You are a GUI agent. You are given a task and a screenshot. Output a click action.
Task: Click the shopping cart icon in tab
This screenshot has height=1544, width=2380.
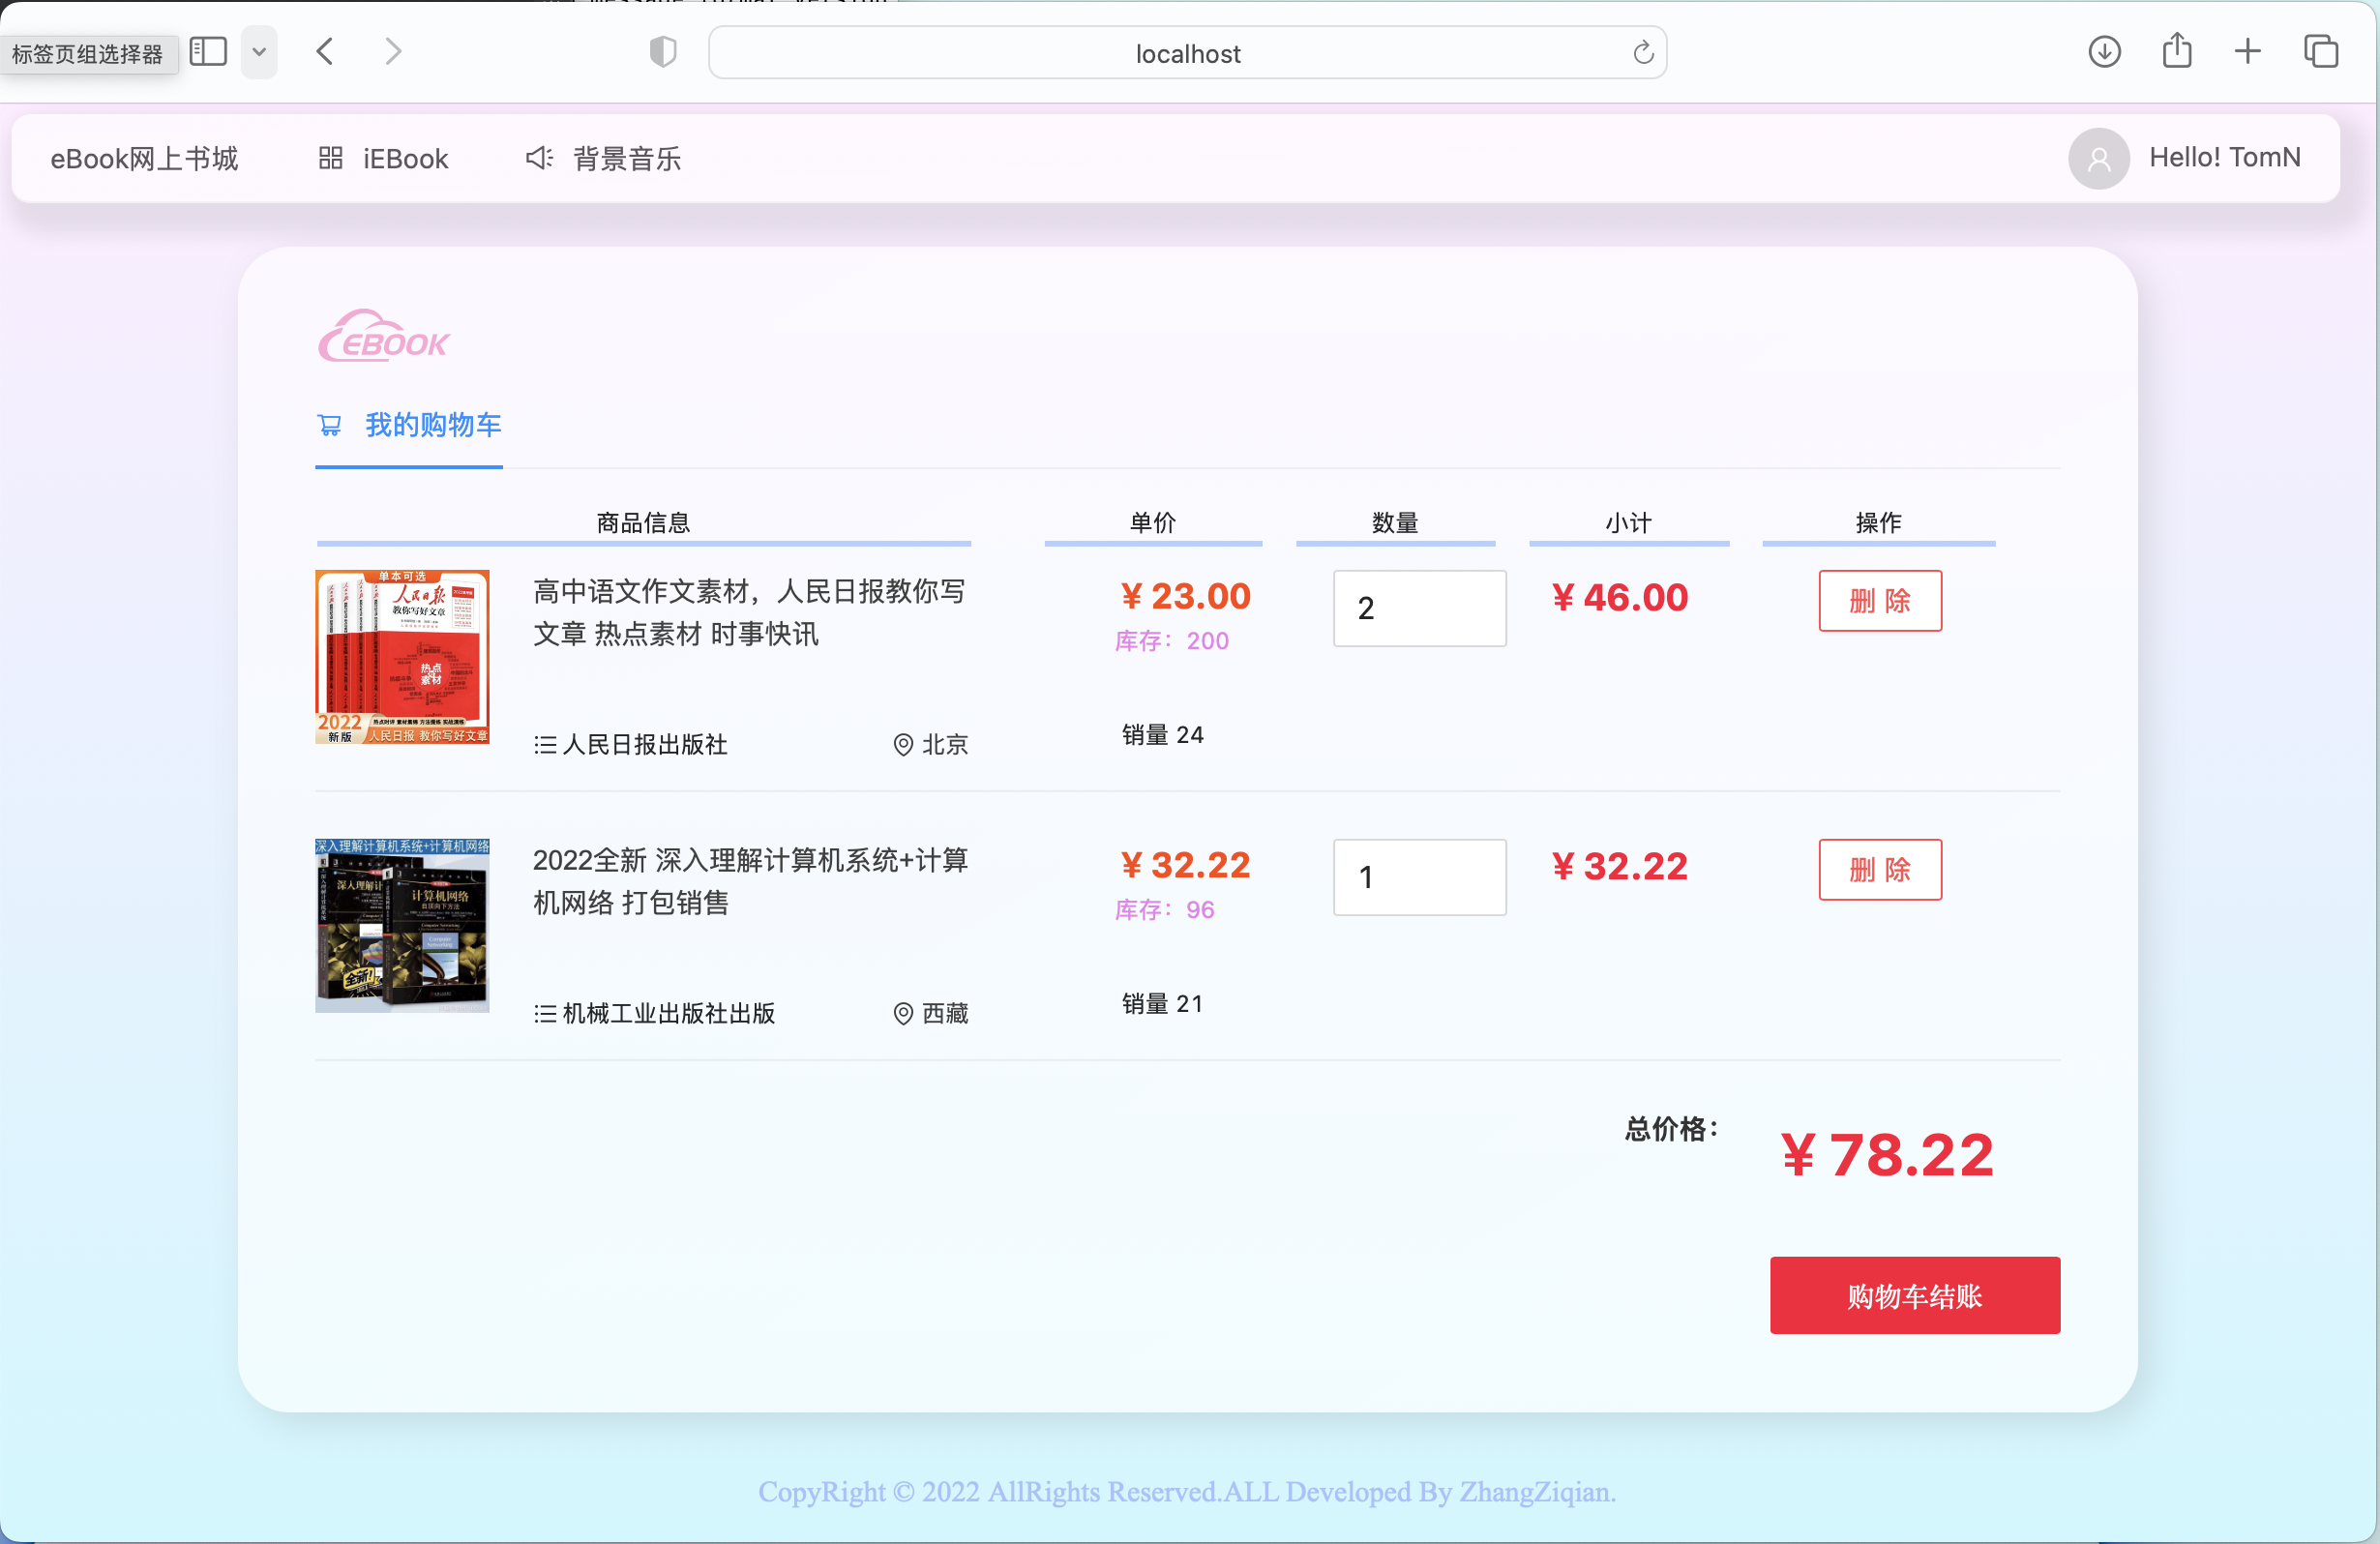point(329,425)
